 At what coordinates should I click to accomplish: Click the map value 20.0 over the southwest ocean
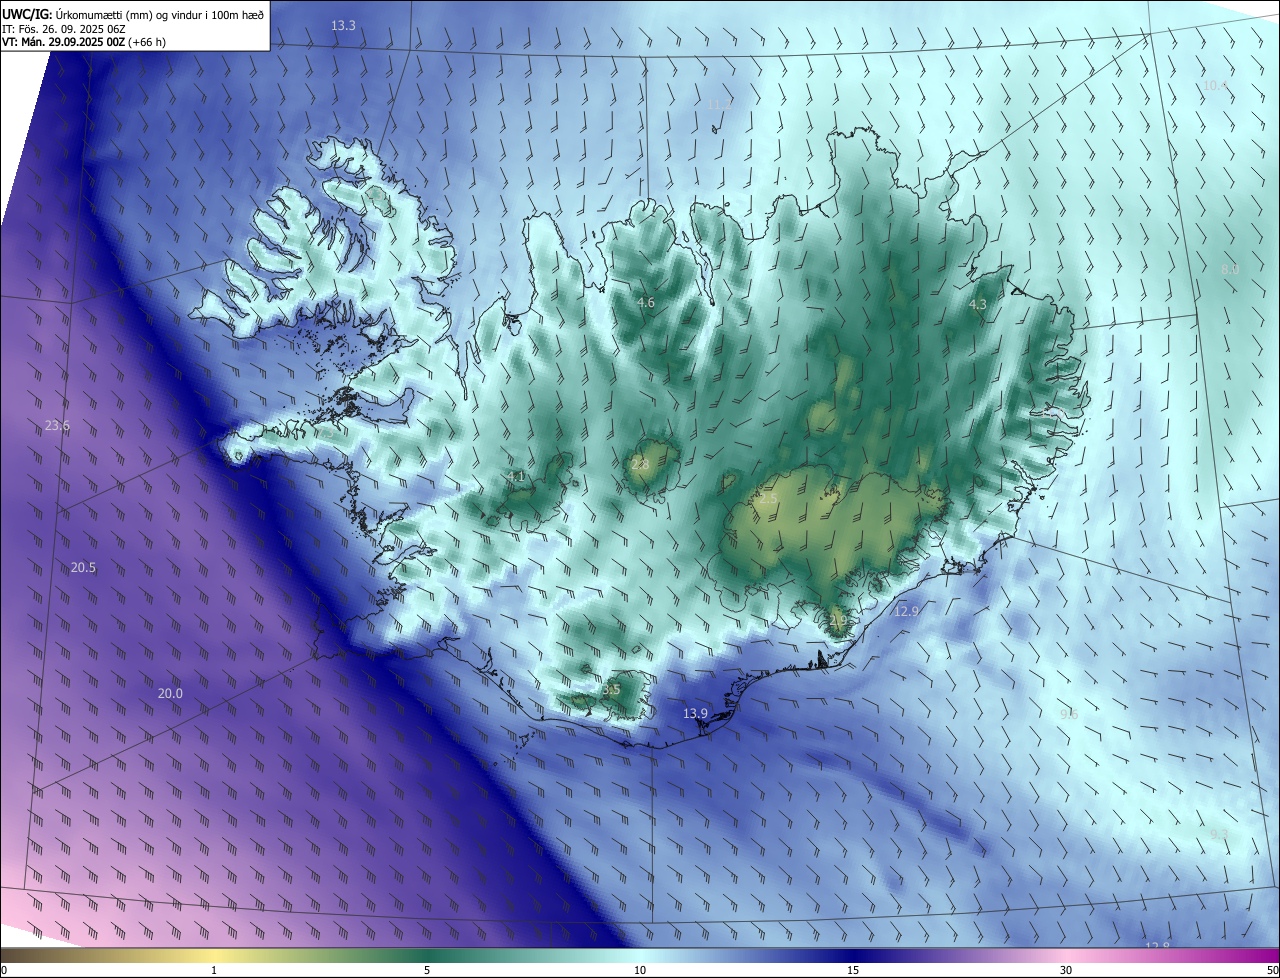pyautogui.click(x=170, y=693)
